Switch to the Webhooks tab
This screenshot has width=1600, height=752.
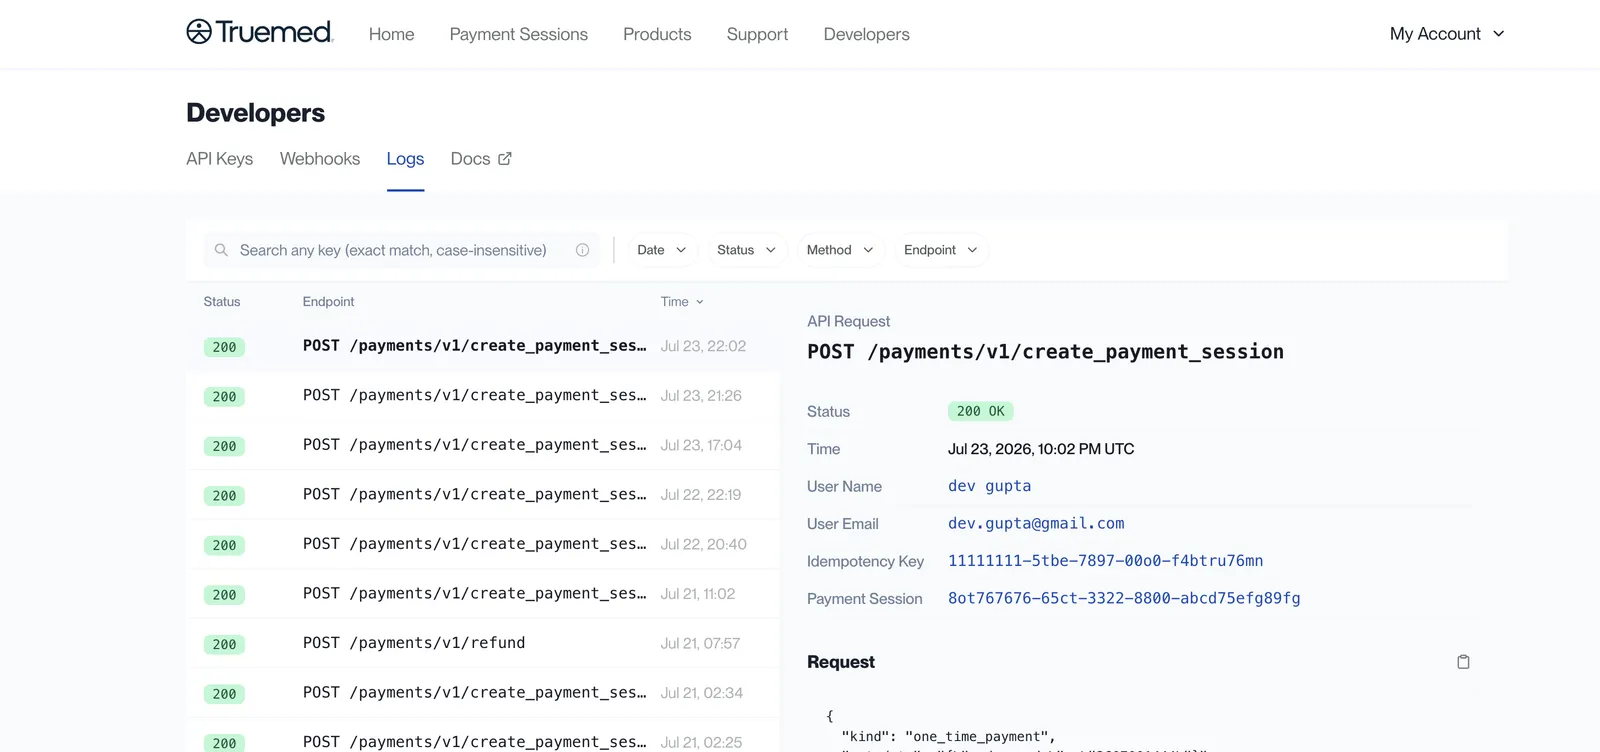point(319,159)
